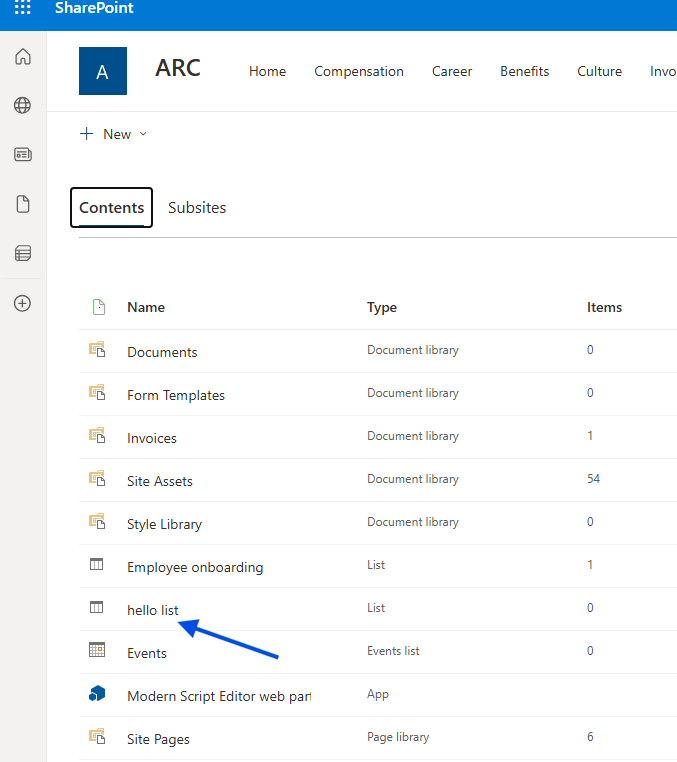Click the Items column header

click(x=604, y=307)
